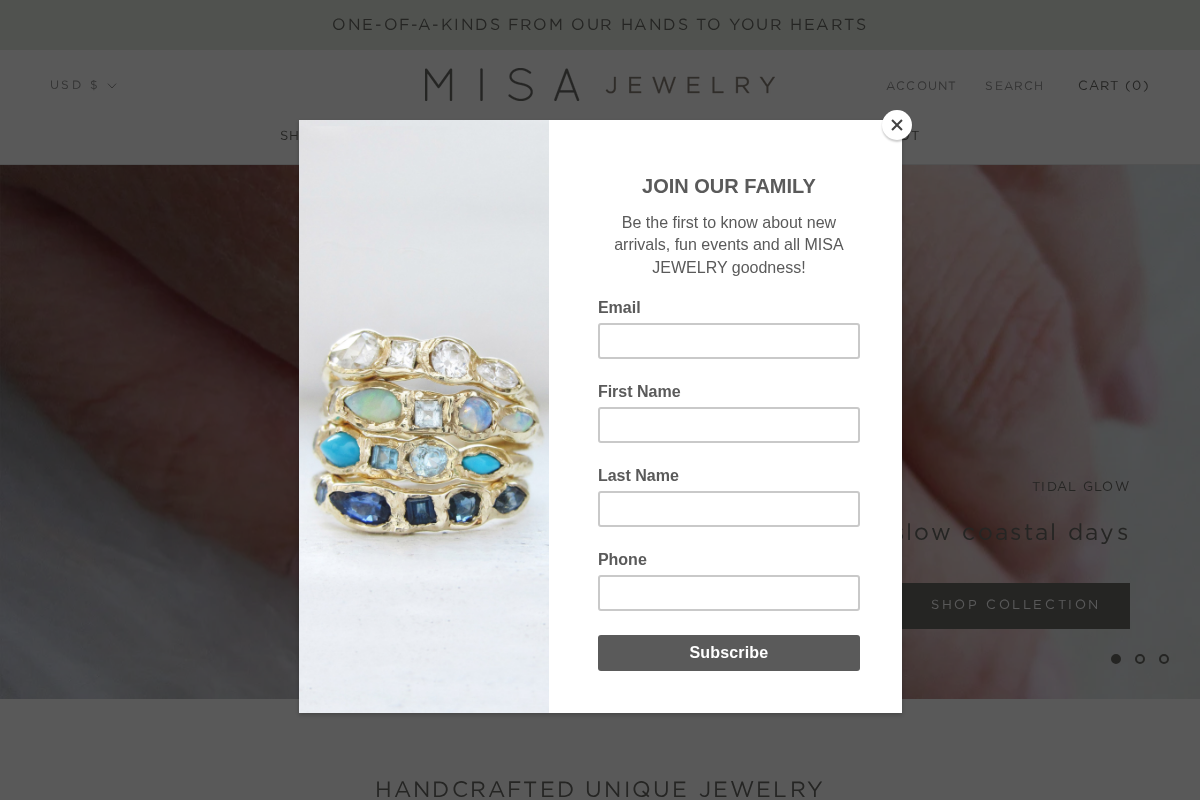Click the MISA Jewelry logo
Viewport: 1200px width, 800px height.
600,85
